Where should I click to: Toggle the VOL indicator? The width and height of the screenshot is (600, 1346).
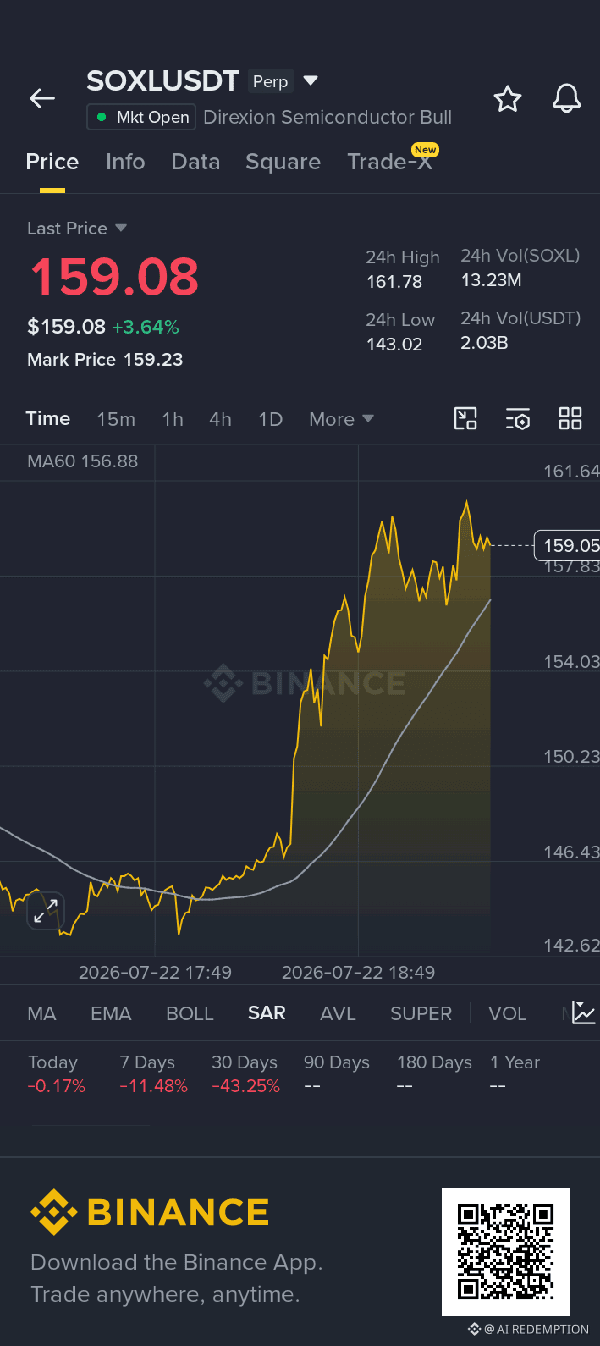[x=507, y=1013]
